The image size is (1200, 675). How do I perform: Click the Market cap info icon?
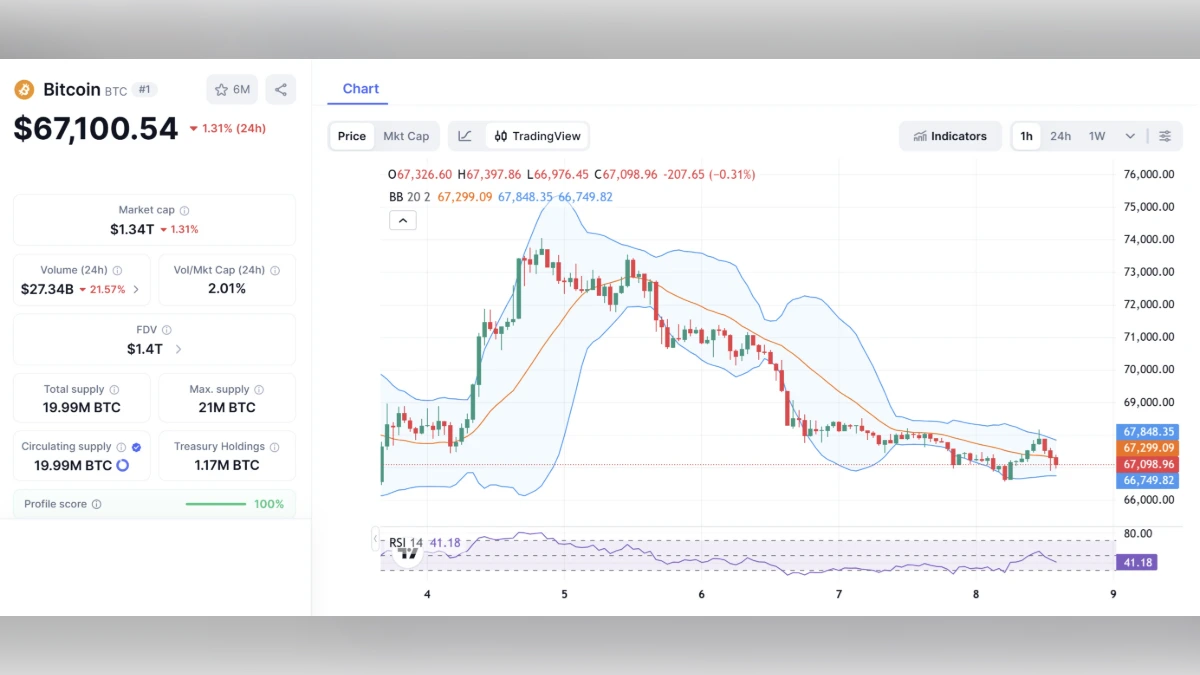(x=184, y=210)
